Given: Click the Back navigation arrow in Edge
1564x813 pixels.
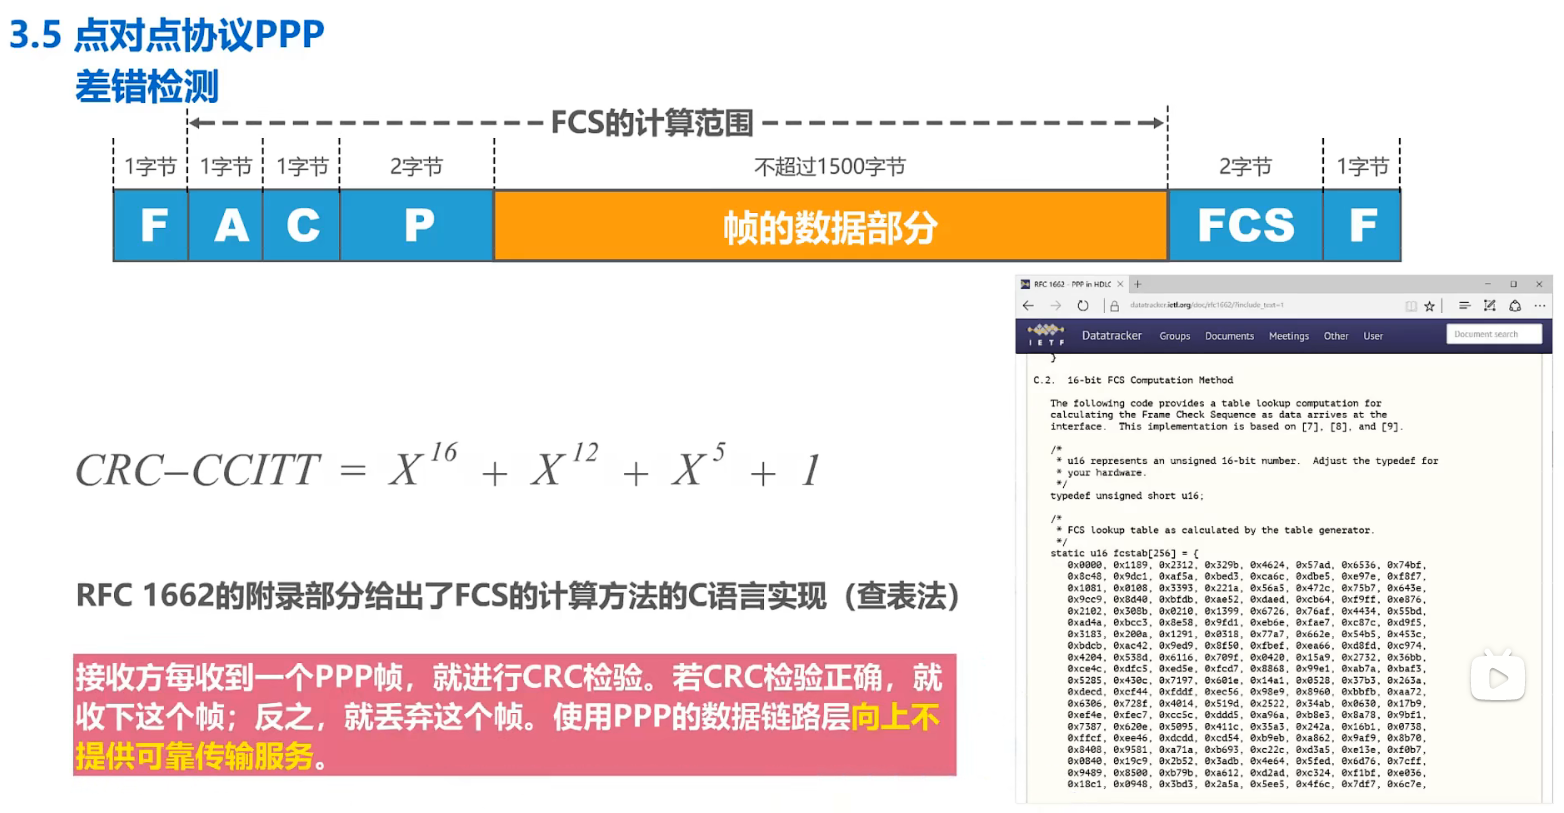Looking at the screenshot, I should pyautogui.click(x=1027, y=306).
